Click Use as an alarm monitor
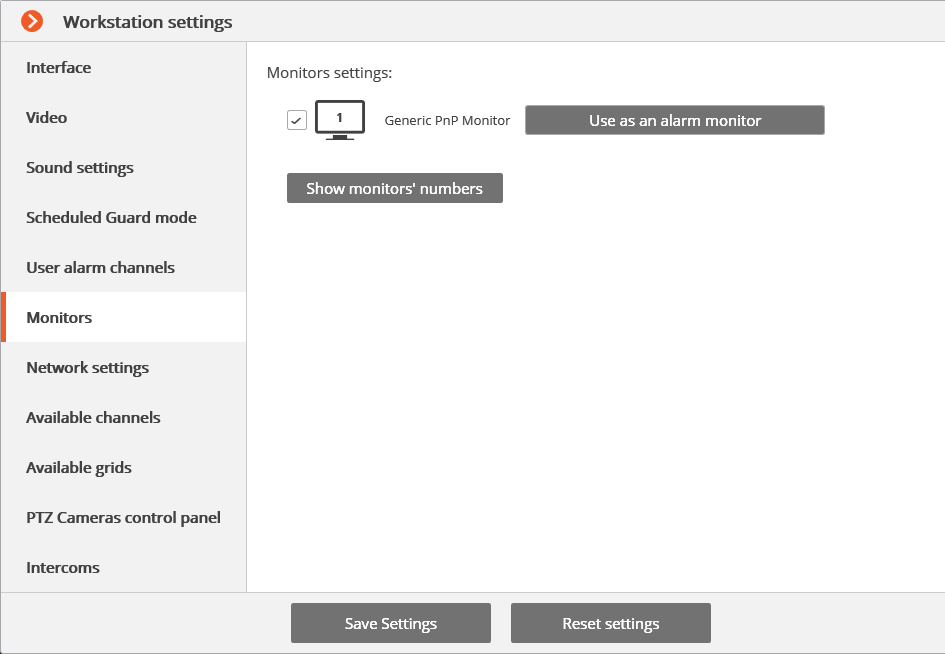Screen dimensions: 945x654 pos(674,120)
